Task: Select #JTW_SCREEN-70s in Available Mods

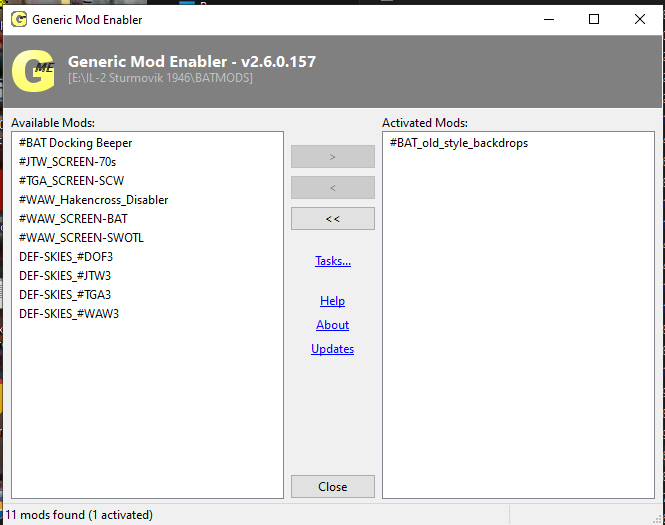Action: coord(67,162)
